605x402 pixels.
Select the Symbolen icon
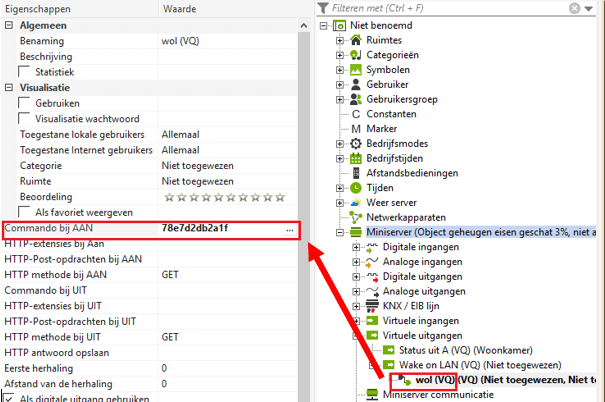pyautogui.click(x=357, y=70)
